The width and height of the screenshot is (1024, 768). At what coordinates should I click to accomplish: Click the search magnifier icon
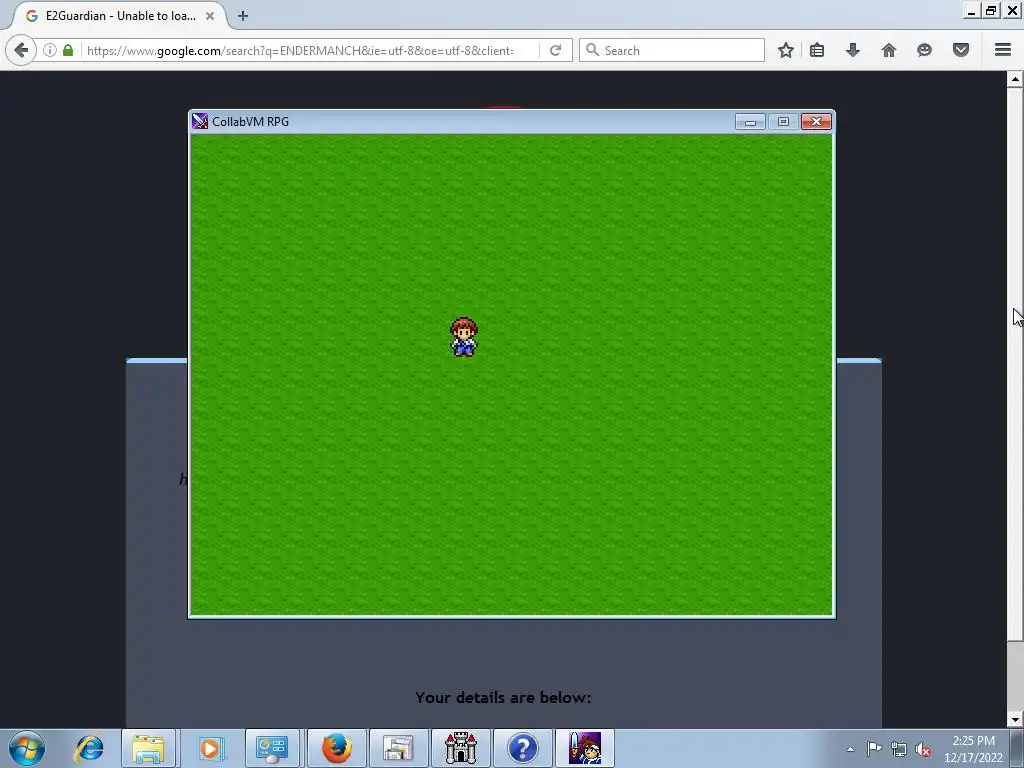(592, 50)
